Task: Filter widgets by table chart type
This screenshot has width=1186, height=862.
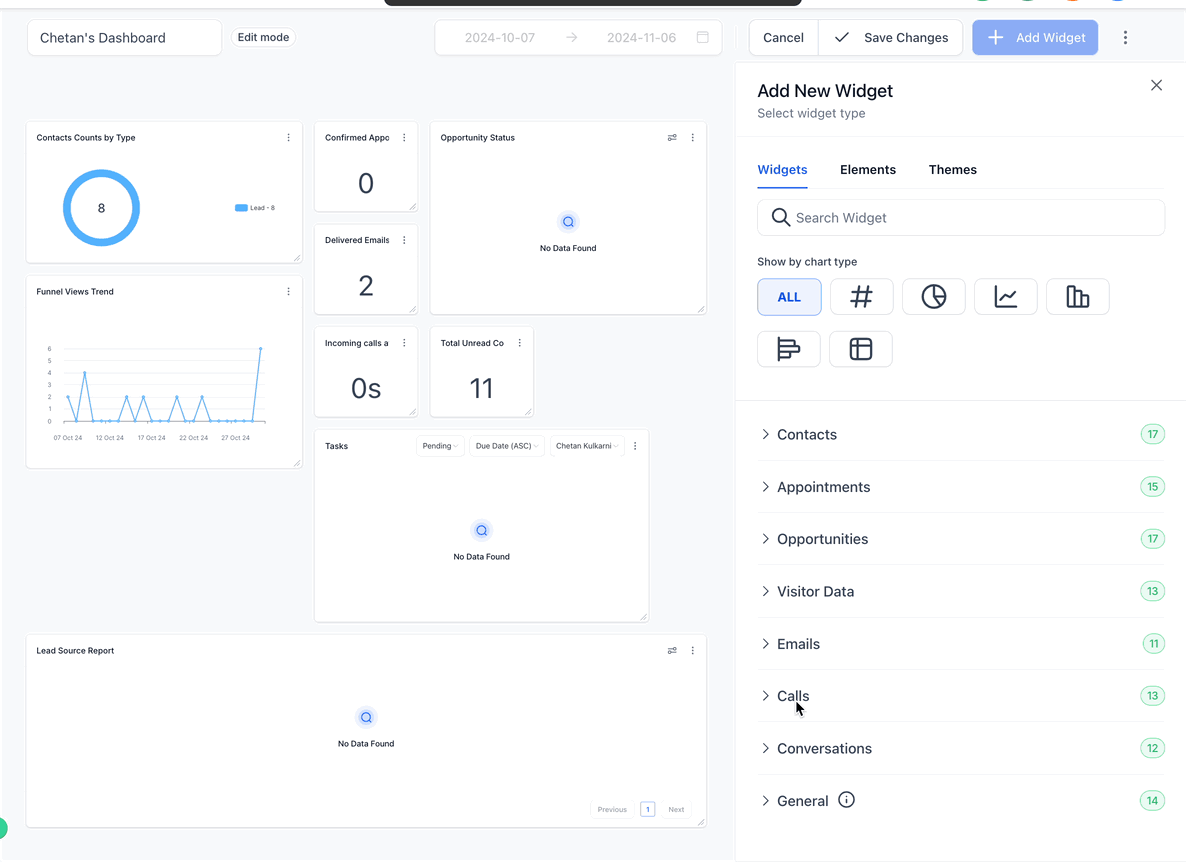Action: (x=861, y=349)
